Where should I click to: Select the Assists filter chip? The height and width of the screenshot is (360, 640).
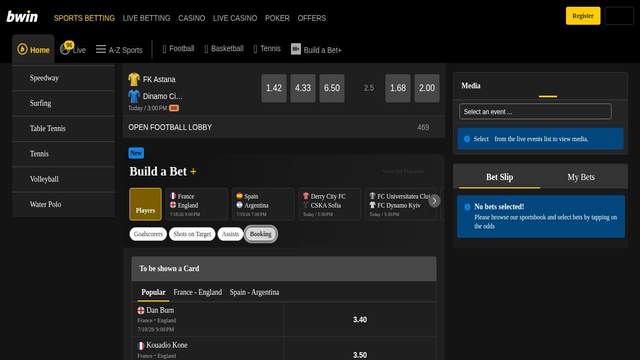230,234
